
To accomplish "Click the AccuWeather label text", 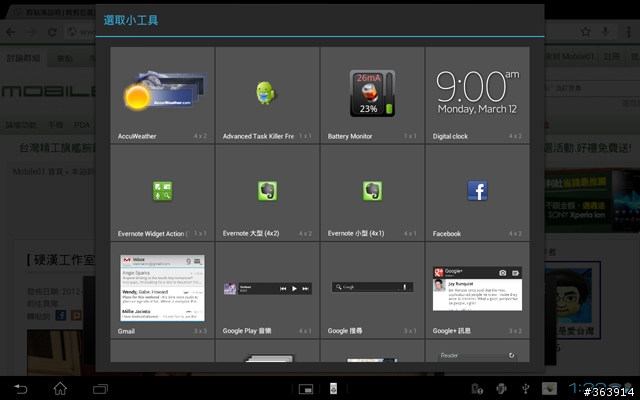I will point(137,136).
